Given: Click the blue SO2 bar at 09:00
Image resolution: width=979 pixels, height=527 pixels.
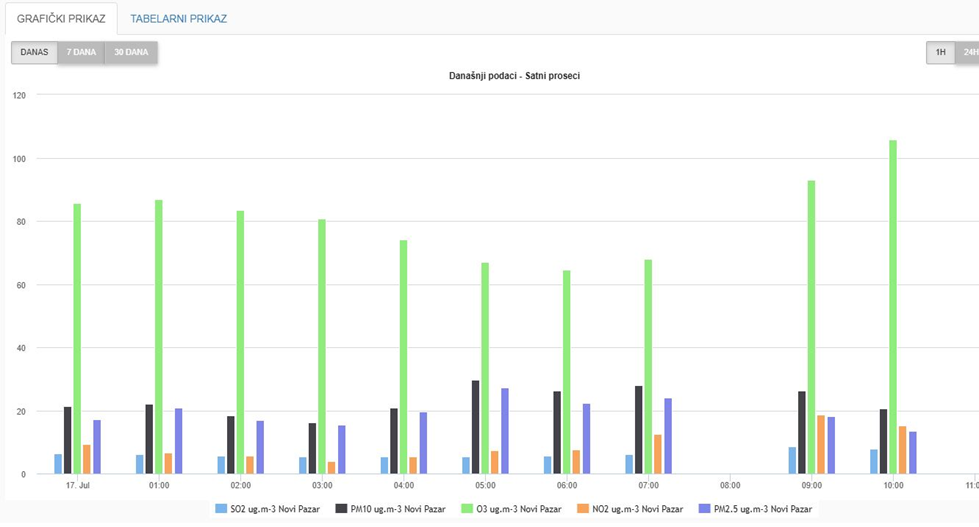Looking at the screenshot, I should tap(792, 461).
